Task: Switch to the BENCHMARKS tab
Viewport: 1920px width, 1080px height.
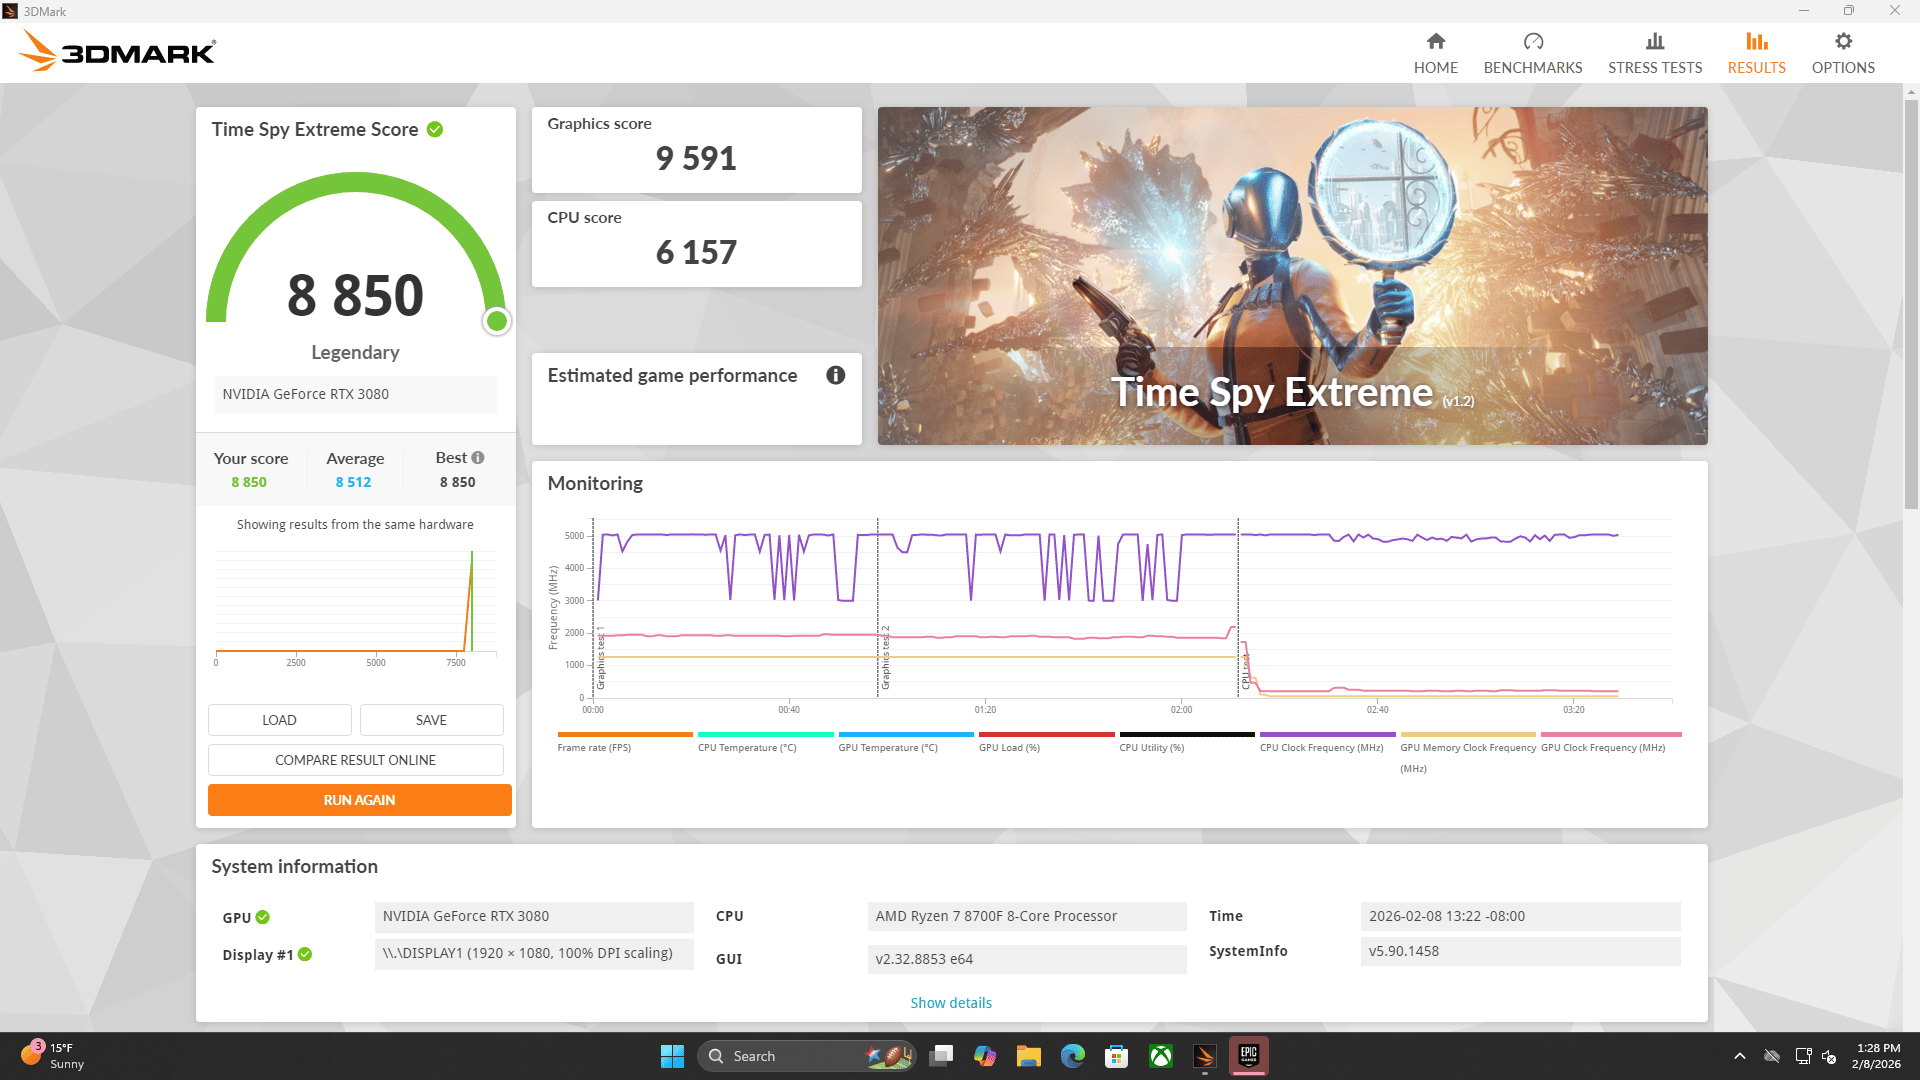Action: [1532, 53]
